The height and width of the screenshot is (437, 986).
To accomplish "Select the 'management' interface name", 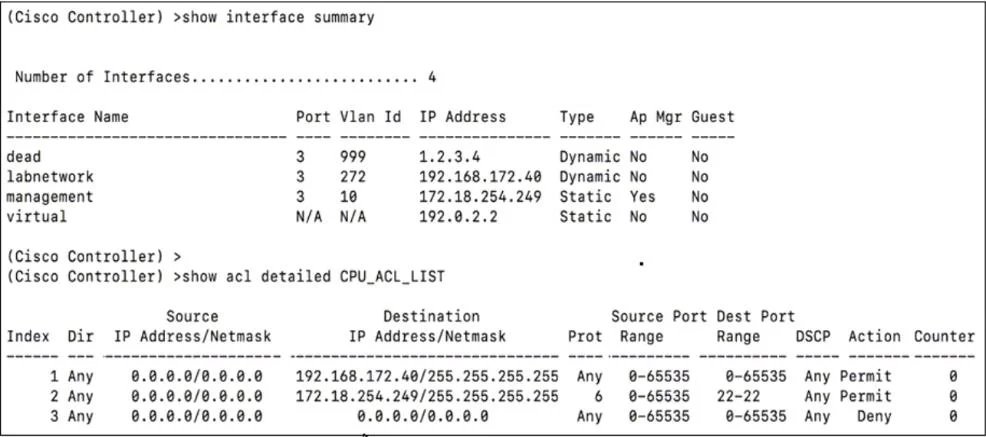I will point(50,197).
